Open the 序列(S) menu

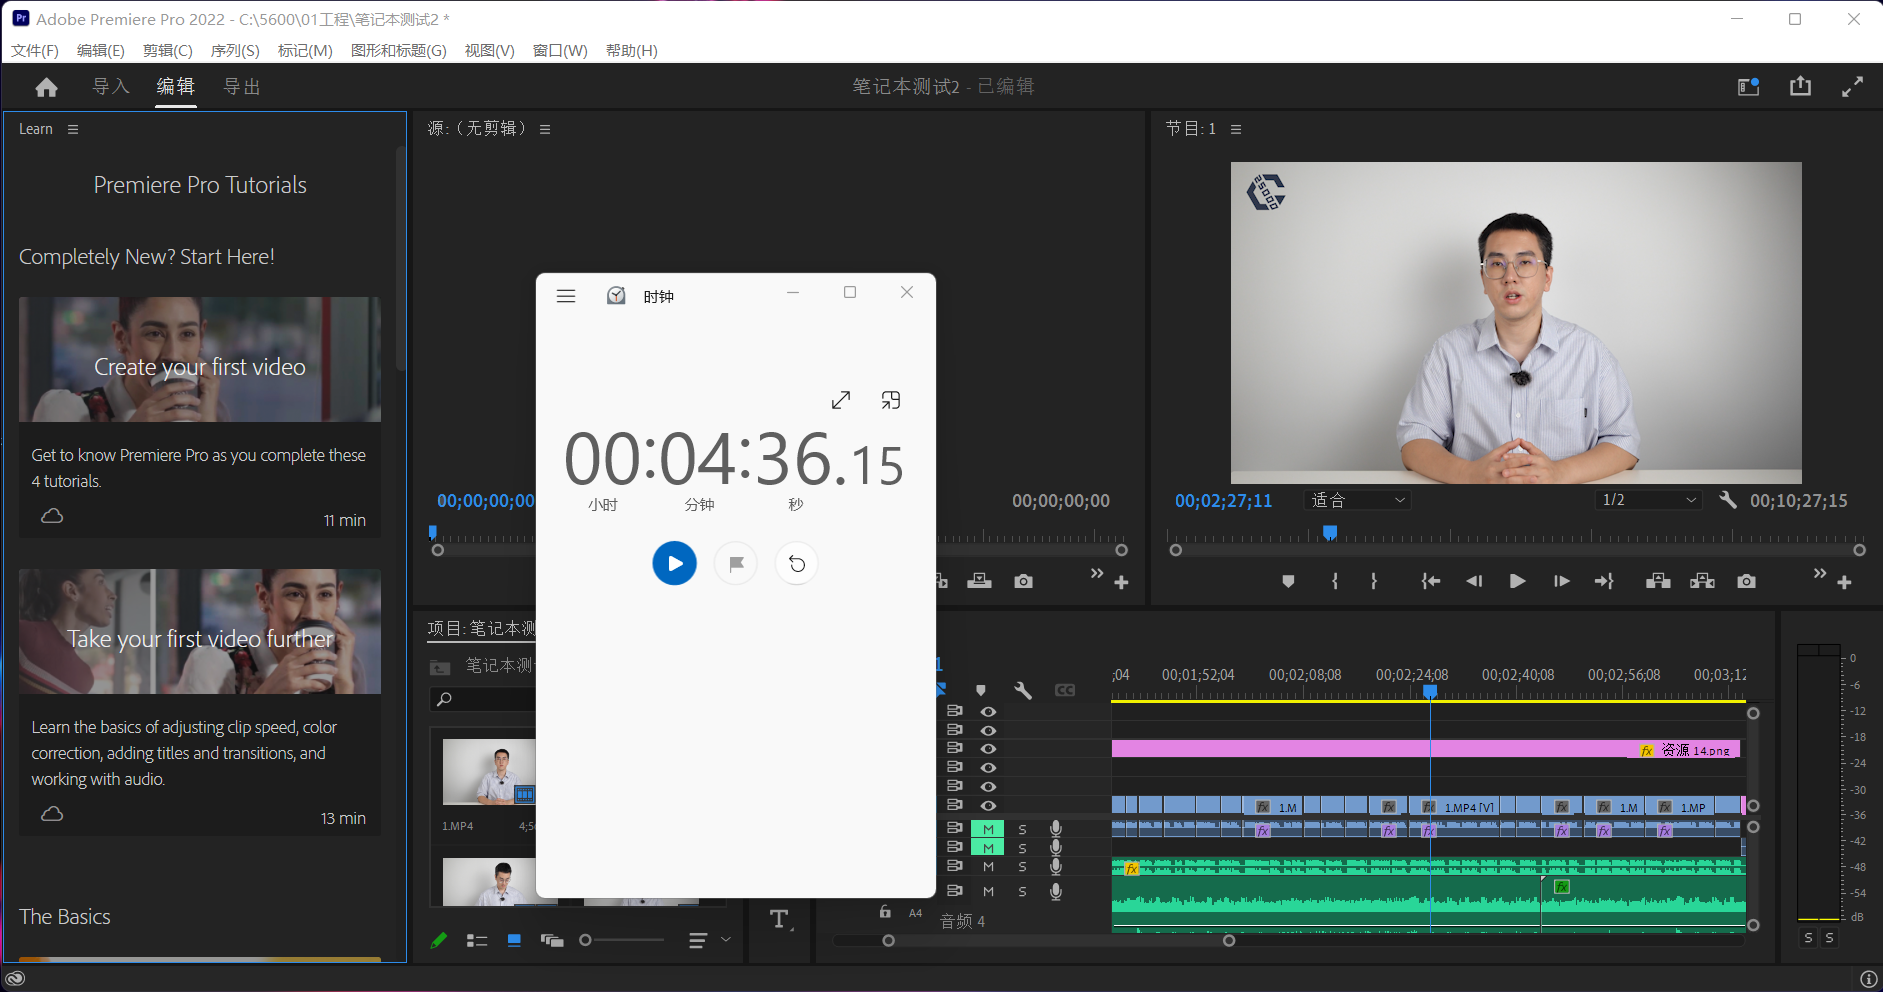click(235, 50)
